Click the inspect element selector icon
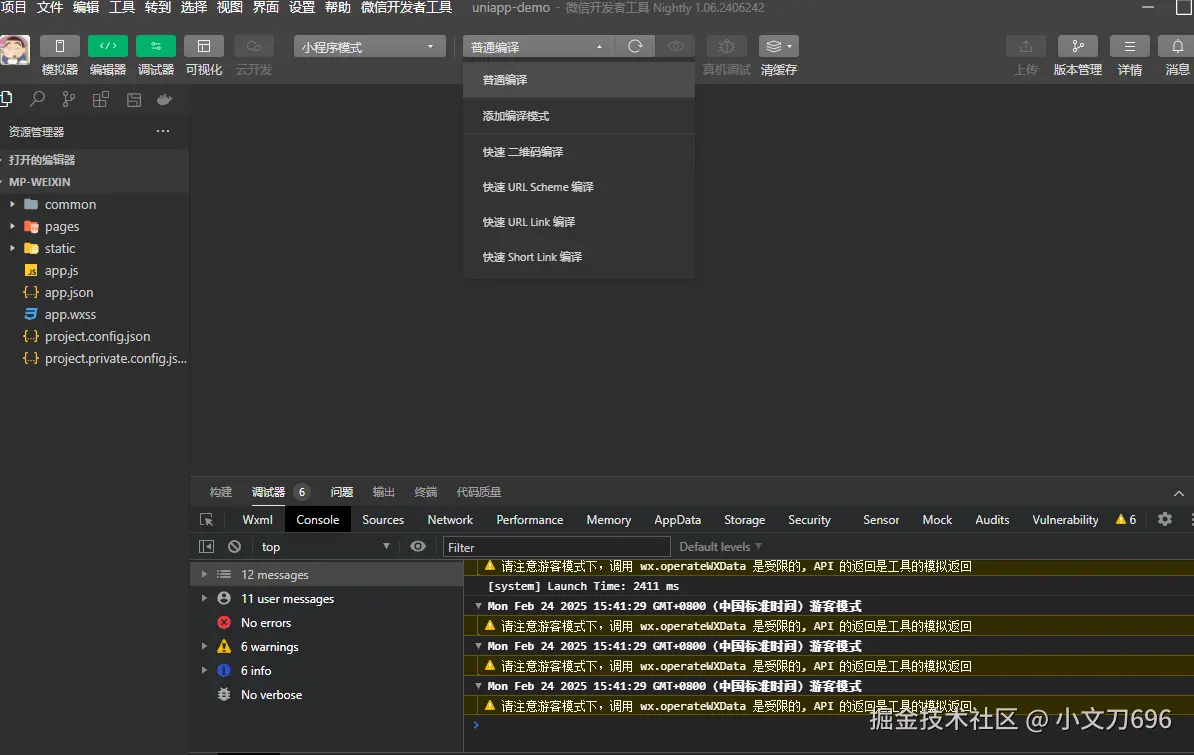This screenshot has width=1194, height=755. [206, 520]
